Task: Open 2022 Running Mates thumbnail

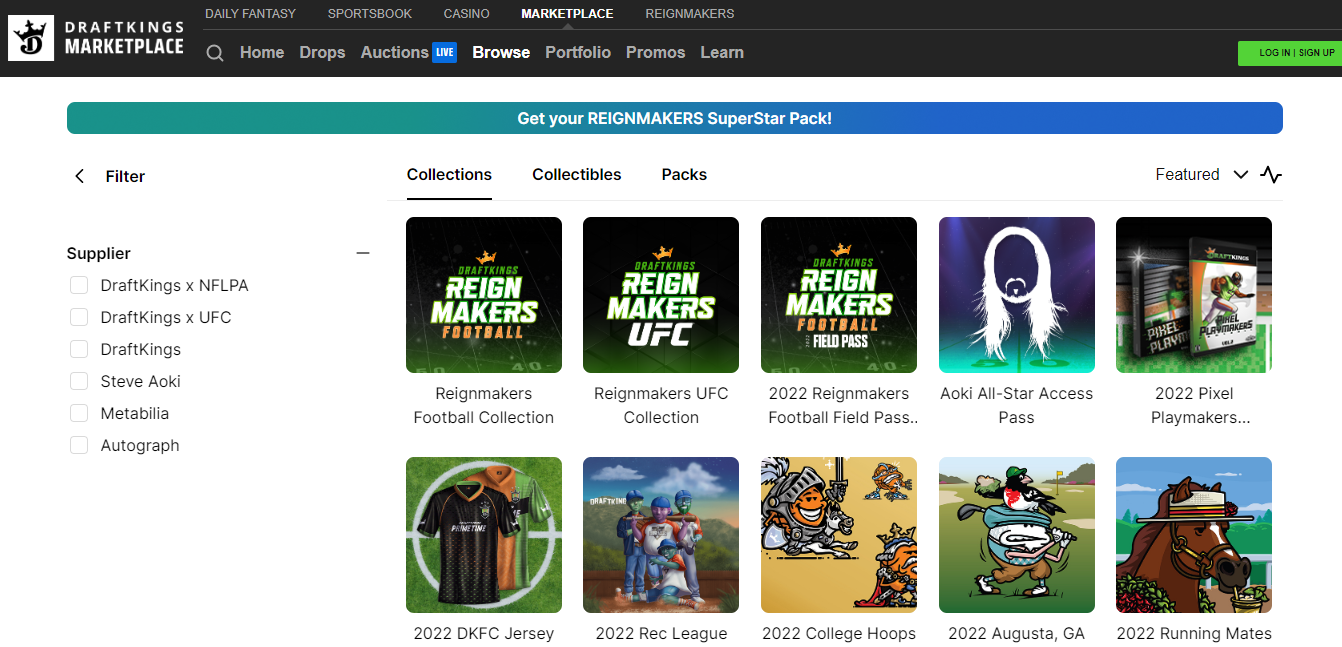Action: 1194,535
